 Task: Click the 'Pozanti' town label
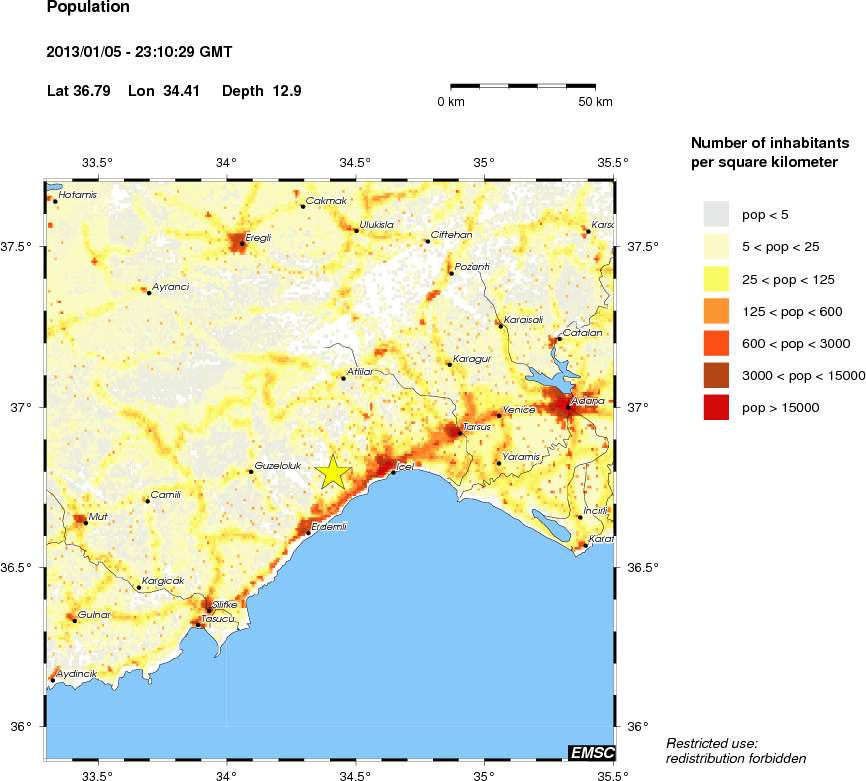point(472,267)
